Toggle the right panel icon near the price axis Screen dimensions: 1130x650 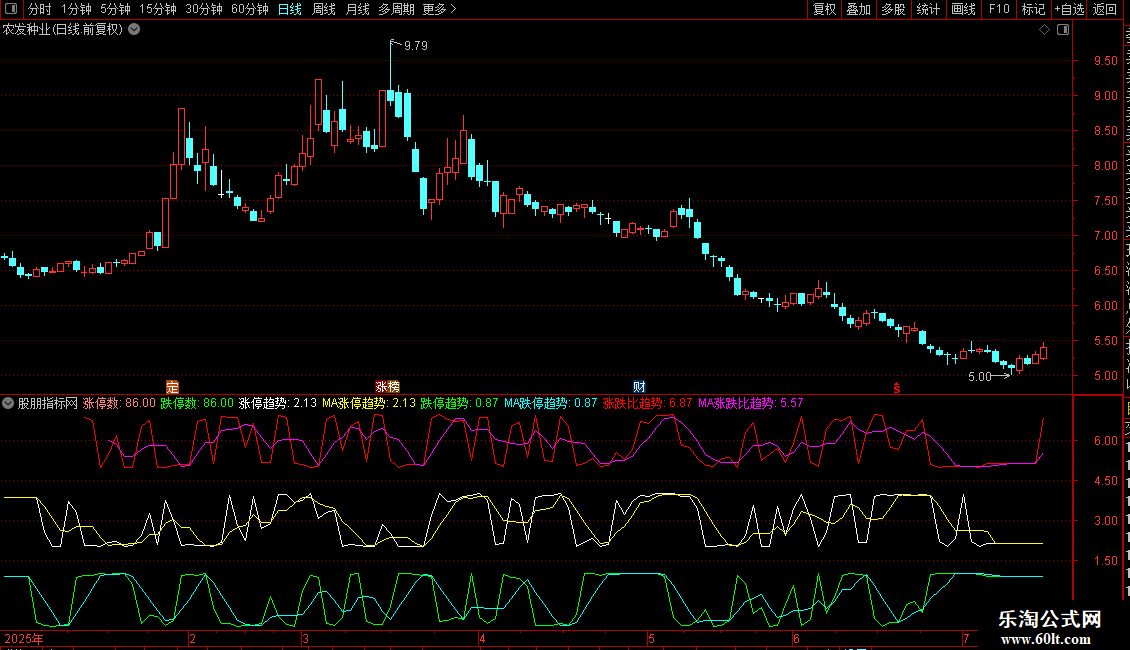point(1063,30)
